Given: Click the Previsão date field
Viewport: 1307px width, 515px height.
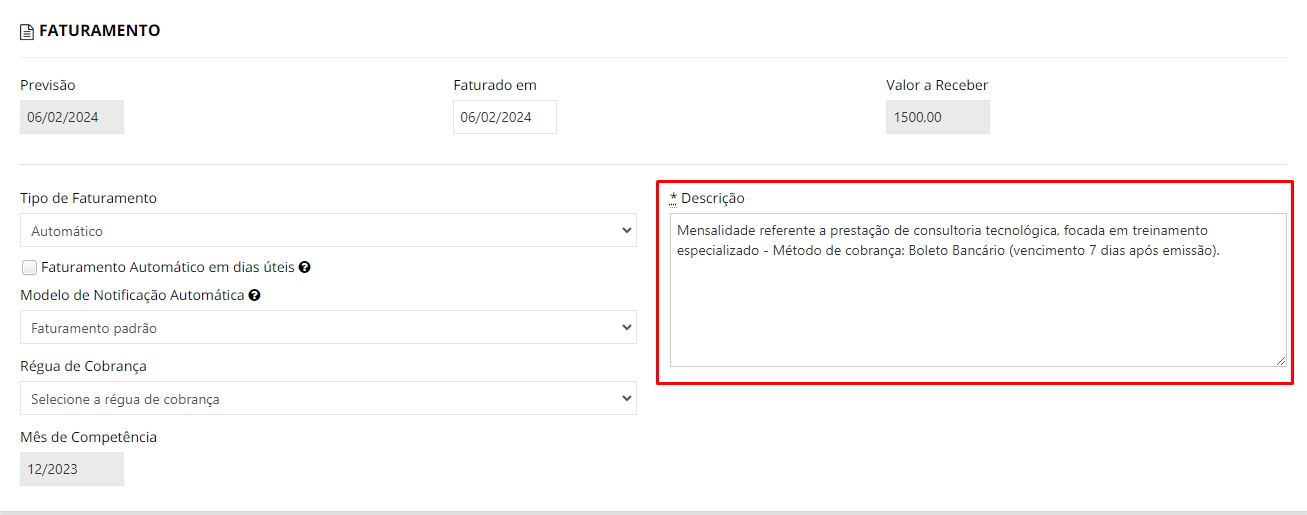Looking at the screenshot, I should (72, 117).
